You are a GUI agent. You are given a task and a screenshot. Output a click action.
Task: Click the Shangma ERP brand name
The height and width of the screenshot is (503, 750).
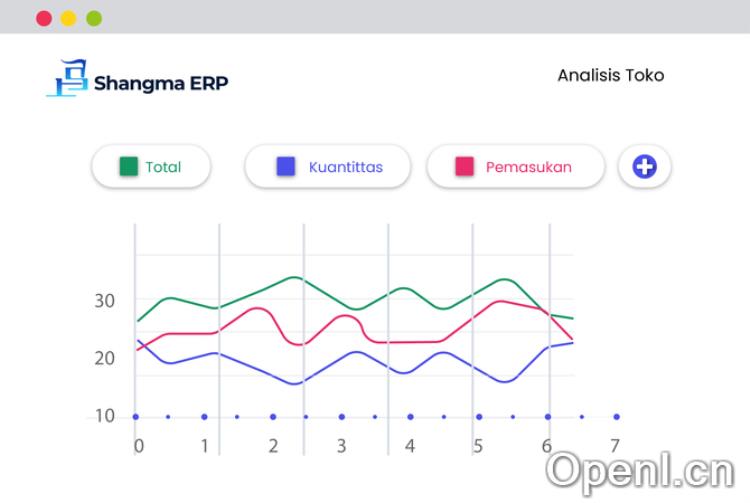[161, 82]
